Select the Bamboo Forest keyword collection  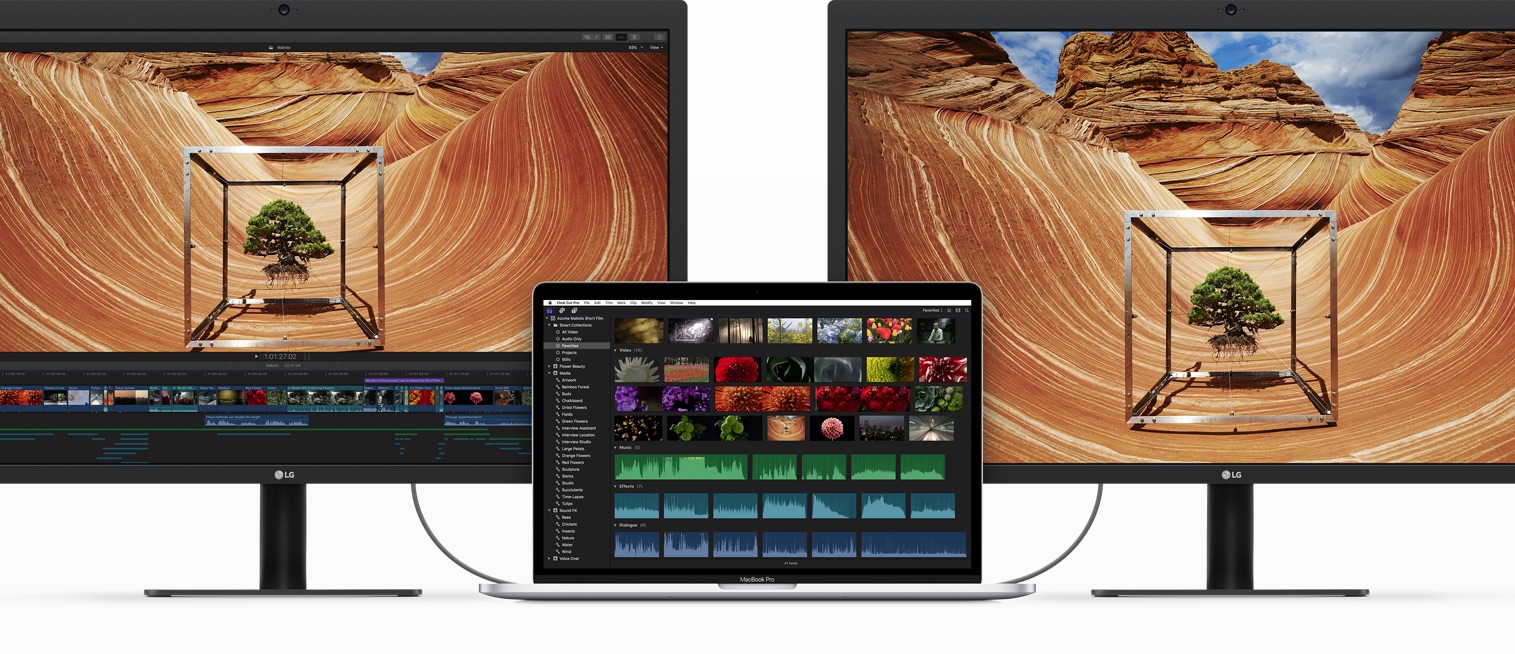574,387
